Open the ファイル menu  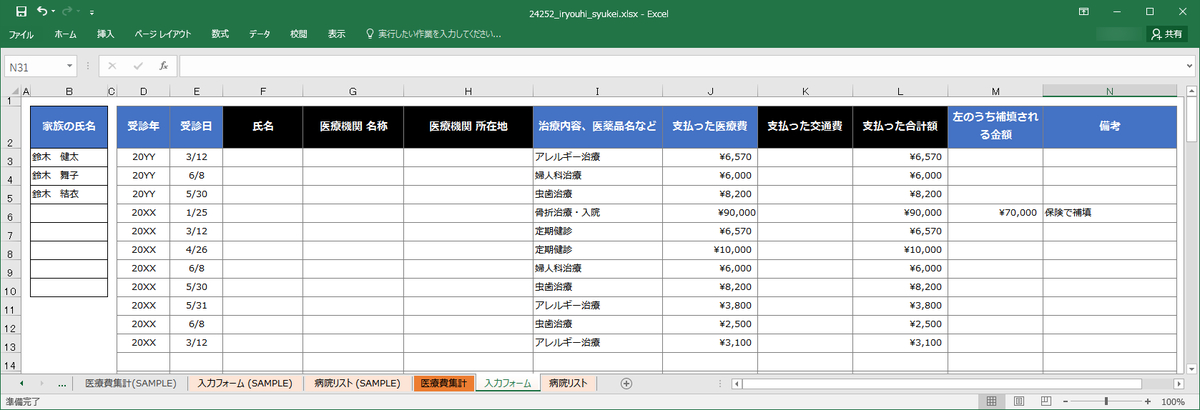[x=21, y=34]
